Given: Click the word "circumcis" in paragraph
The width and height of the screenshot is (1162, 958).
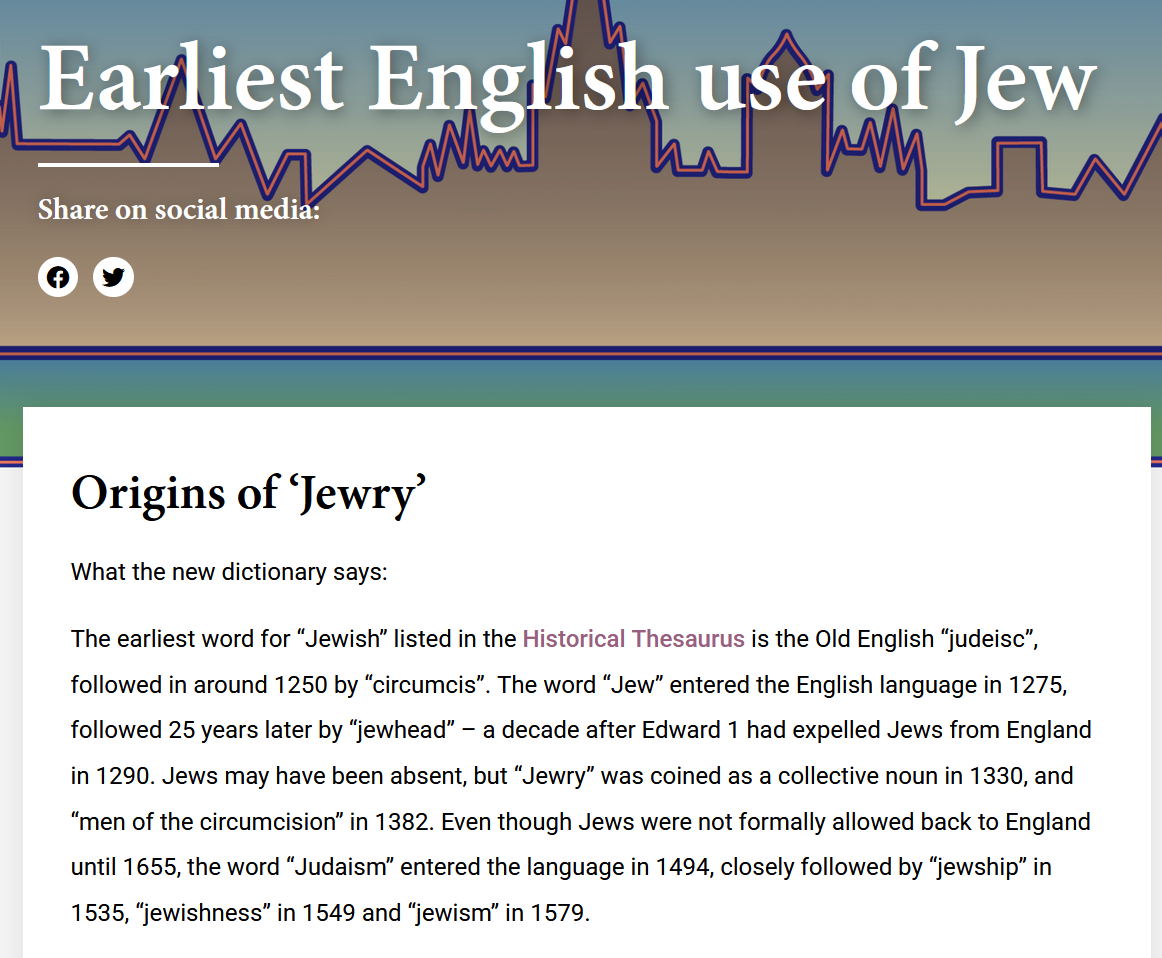Looking at the screenshot, I should (x=427, y=685).
